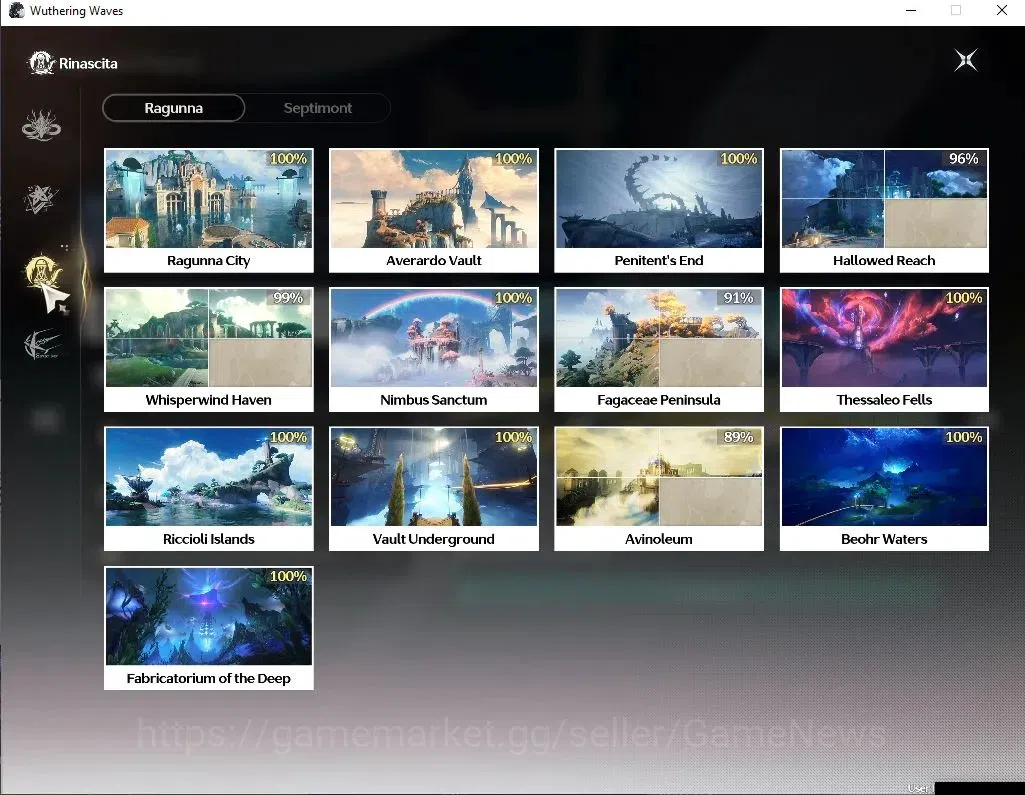1025x795 pixels.
Task: Click the Wuthering Waves title bar app icon
Action: (16, 10)
